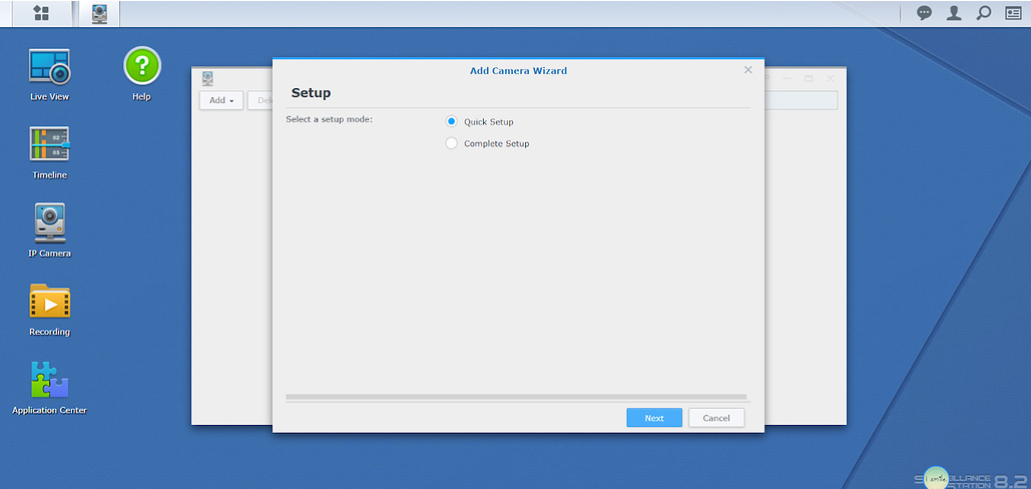Open the Help desktop icon
1031x489 pixels.
coord(142,66)
